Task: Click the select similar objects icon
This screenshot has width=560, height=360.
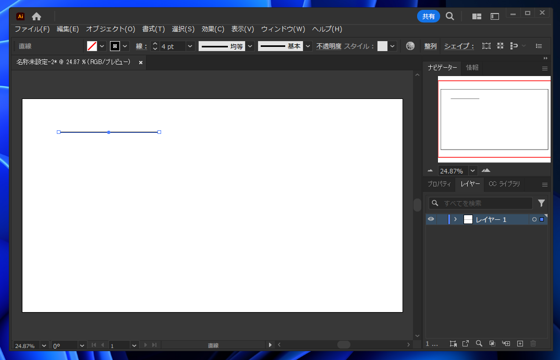Action: [514, 46]
